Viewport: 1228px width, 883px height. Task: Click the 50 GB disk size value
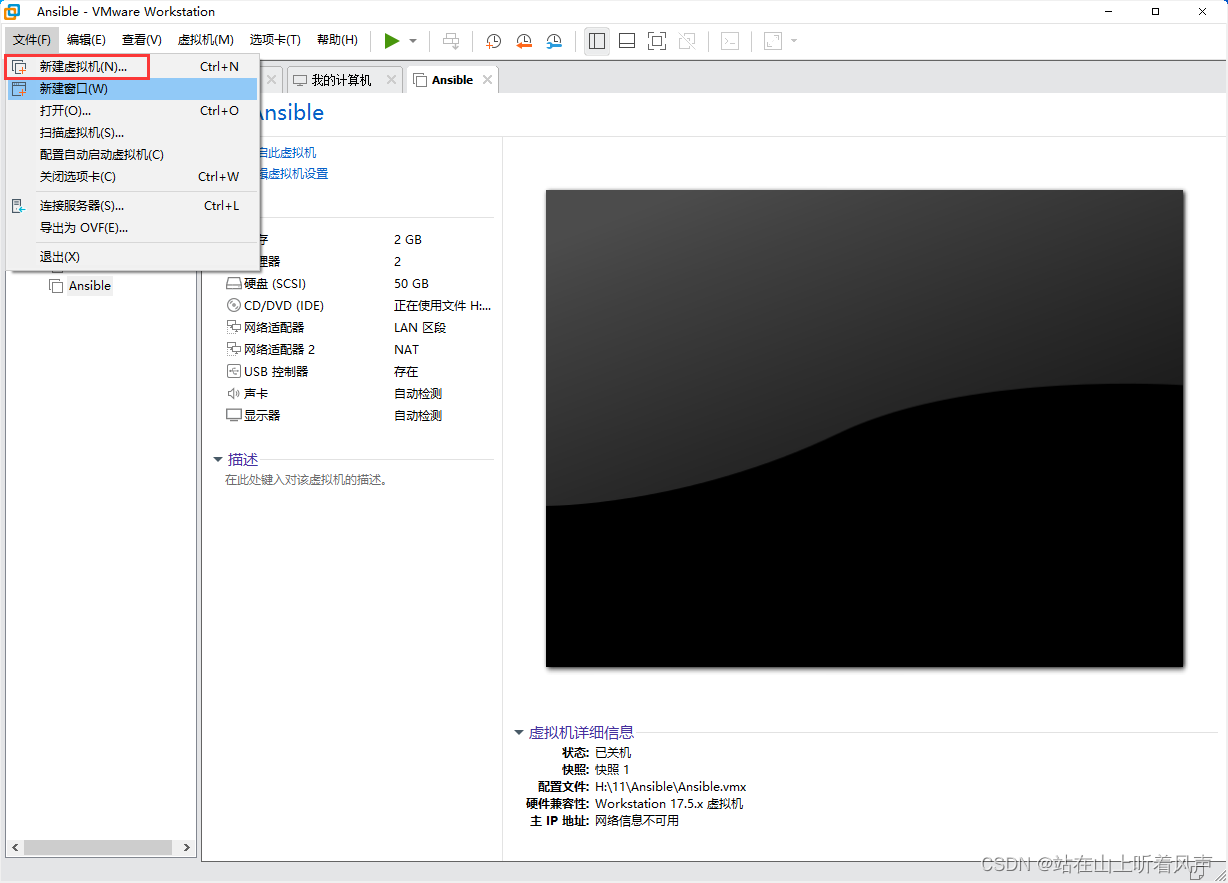pyautogui.click(x=411, y=284)
